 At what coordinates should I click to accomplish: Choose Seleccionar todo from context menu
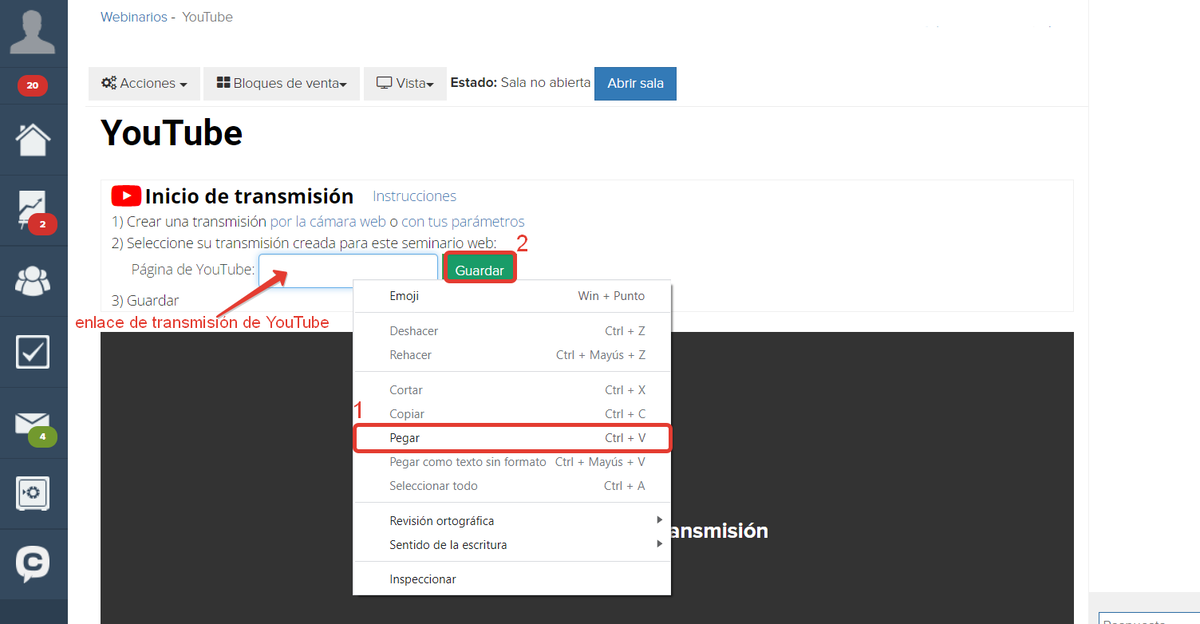click(512, 486)
